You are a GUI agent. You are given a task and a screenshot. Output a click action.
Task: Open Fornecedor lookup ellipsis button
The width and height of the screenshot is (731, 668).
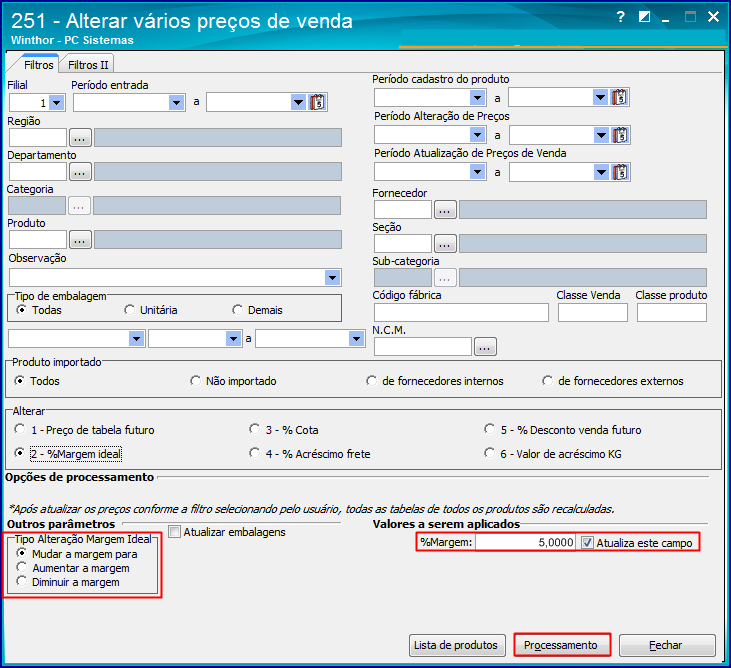pyautogui.click(x=445, y=210)
